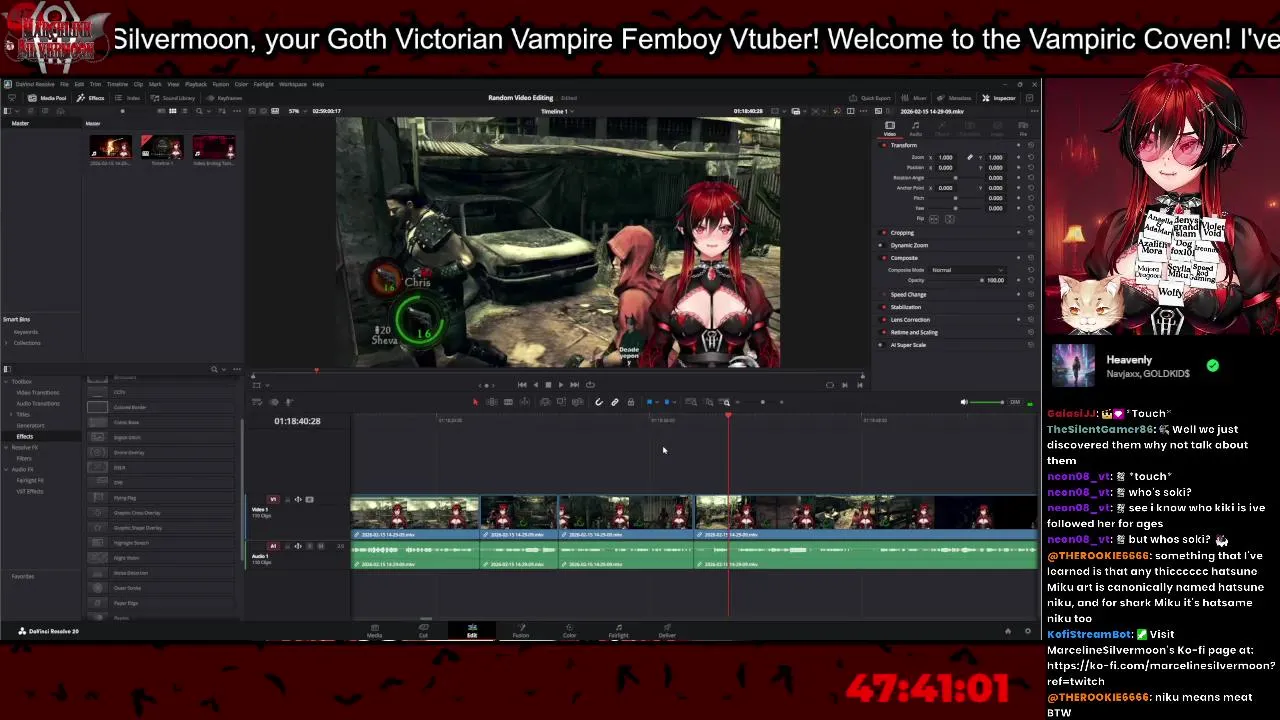
Task: Open the File menu
Action: click(64, 84)
